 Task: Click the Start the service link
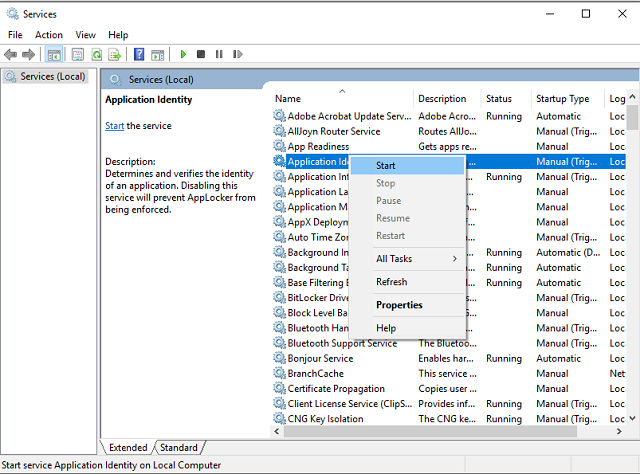coord(114,126)
